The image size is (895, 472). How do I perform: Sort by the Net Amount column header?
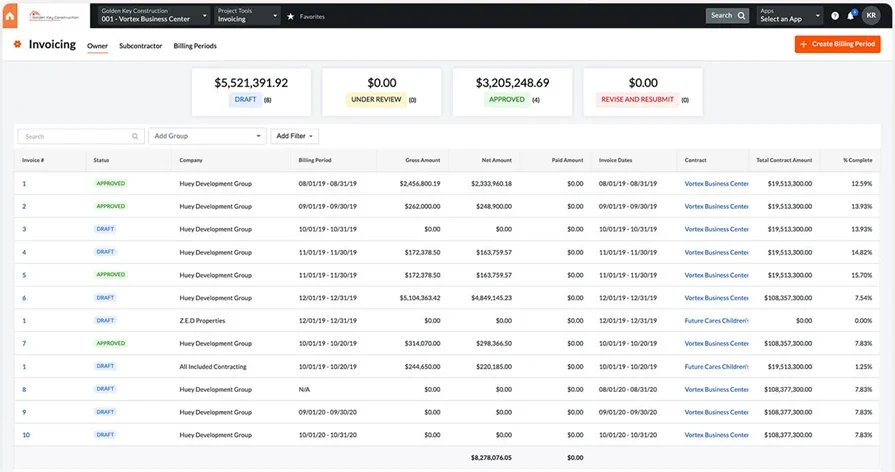point(497,160)
